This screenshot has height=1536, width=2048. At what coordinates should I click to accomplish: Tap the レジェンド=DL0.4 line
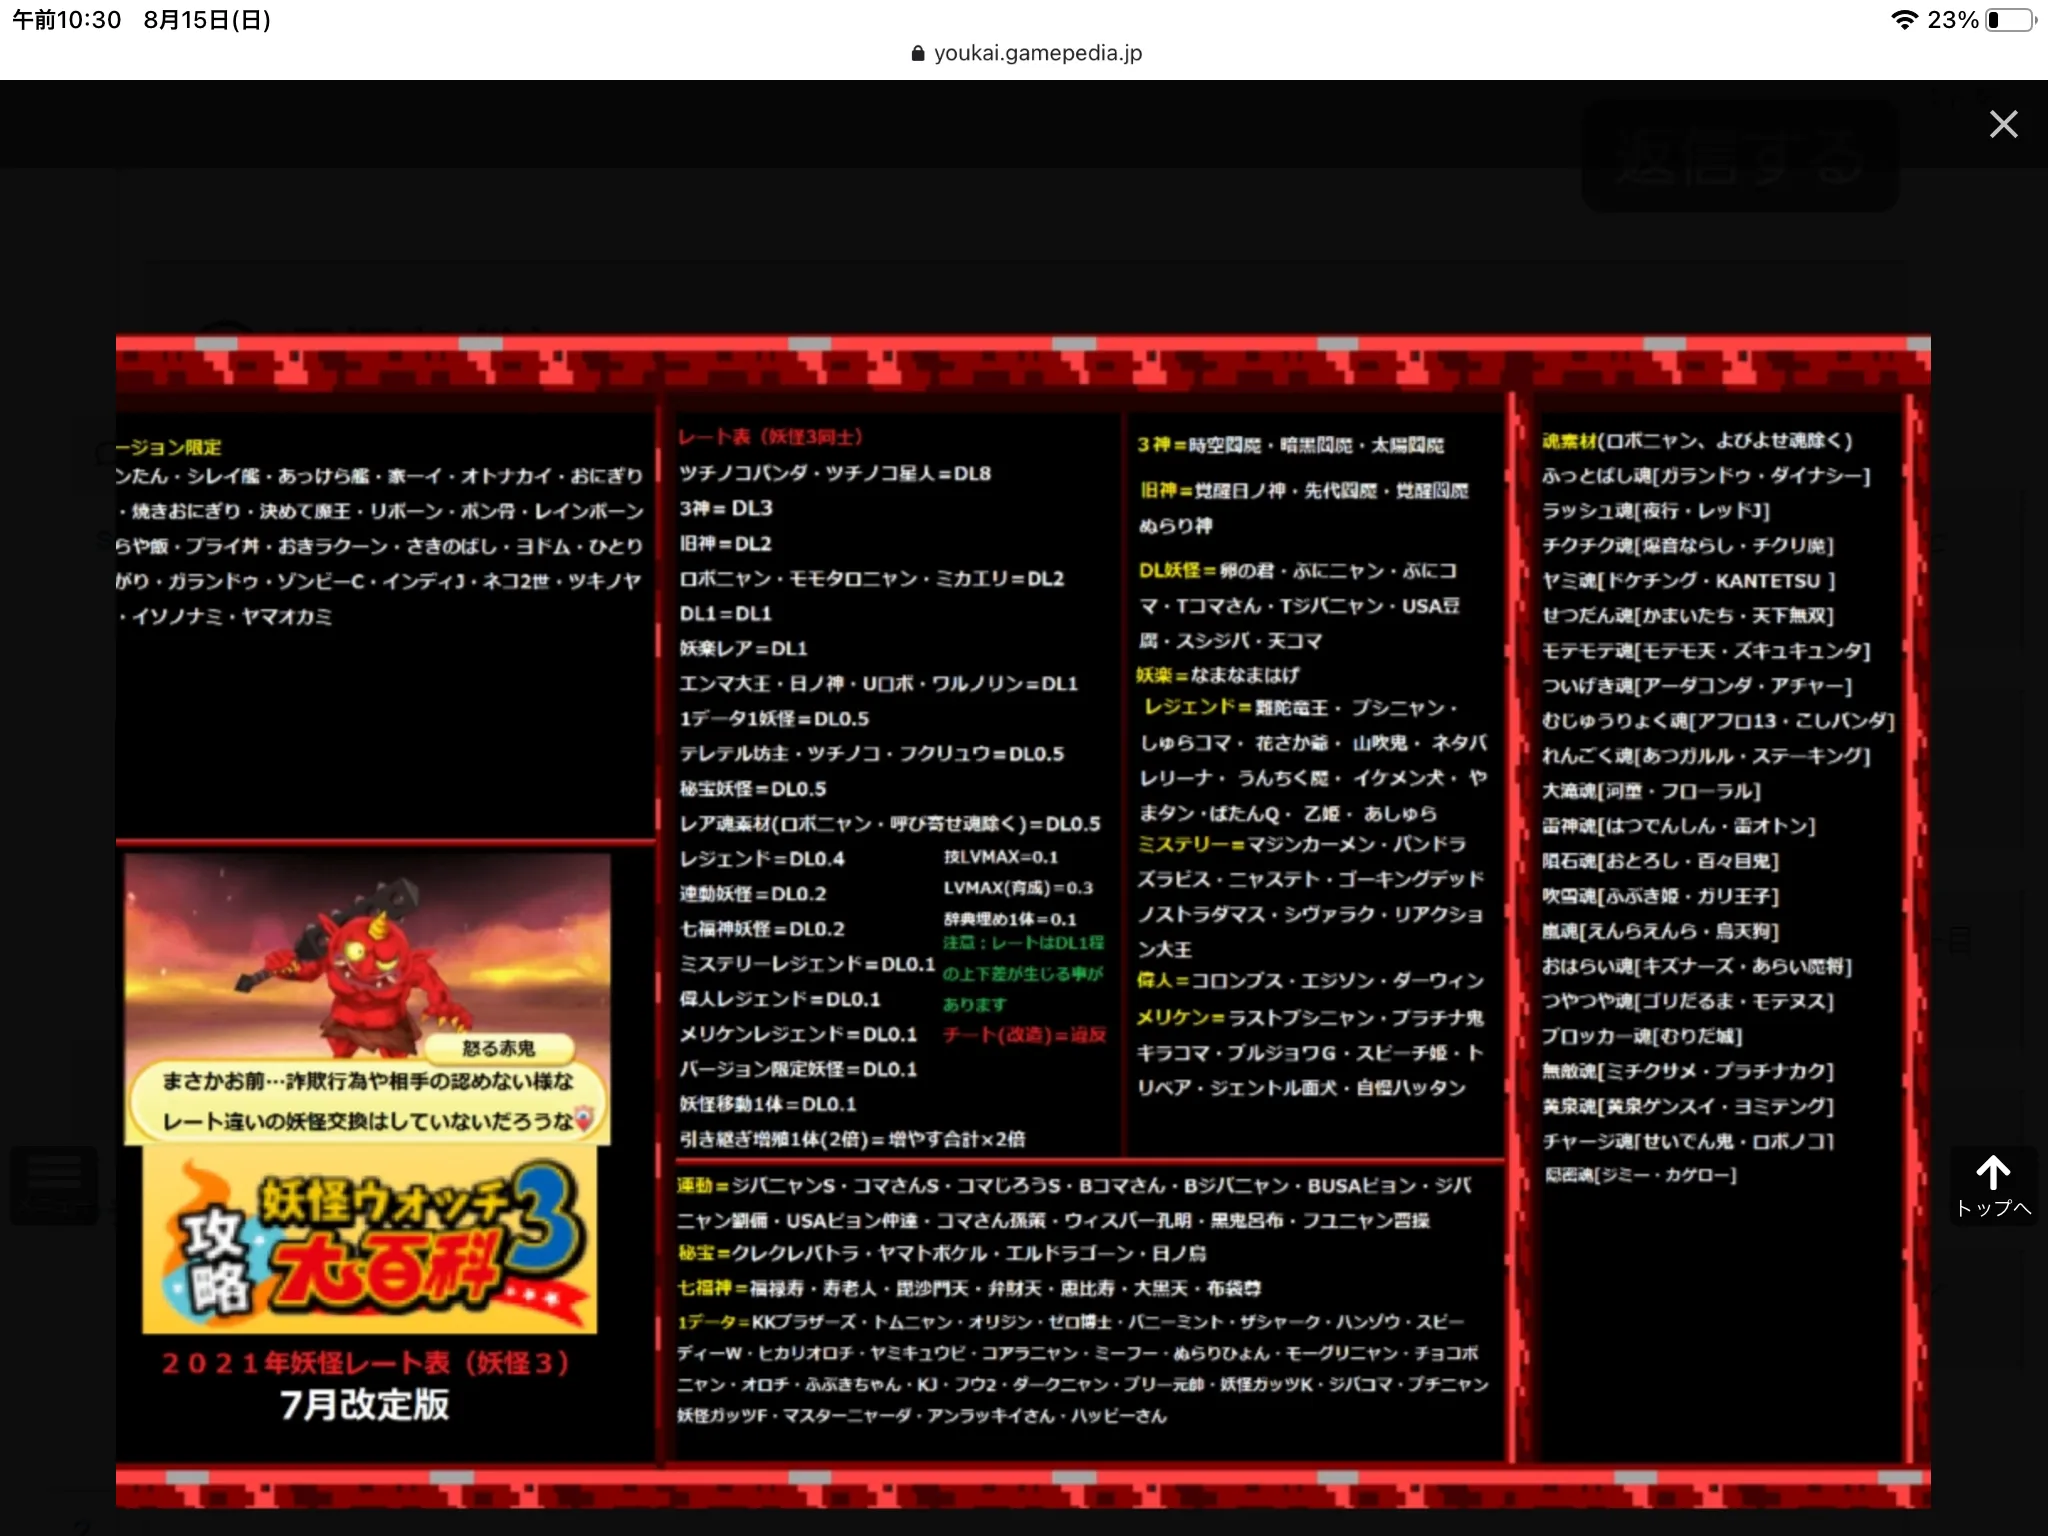click(761, 858)
